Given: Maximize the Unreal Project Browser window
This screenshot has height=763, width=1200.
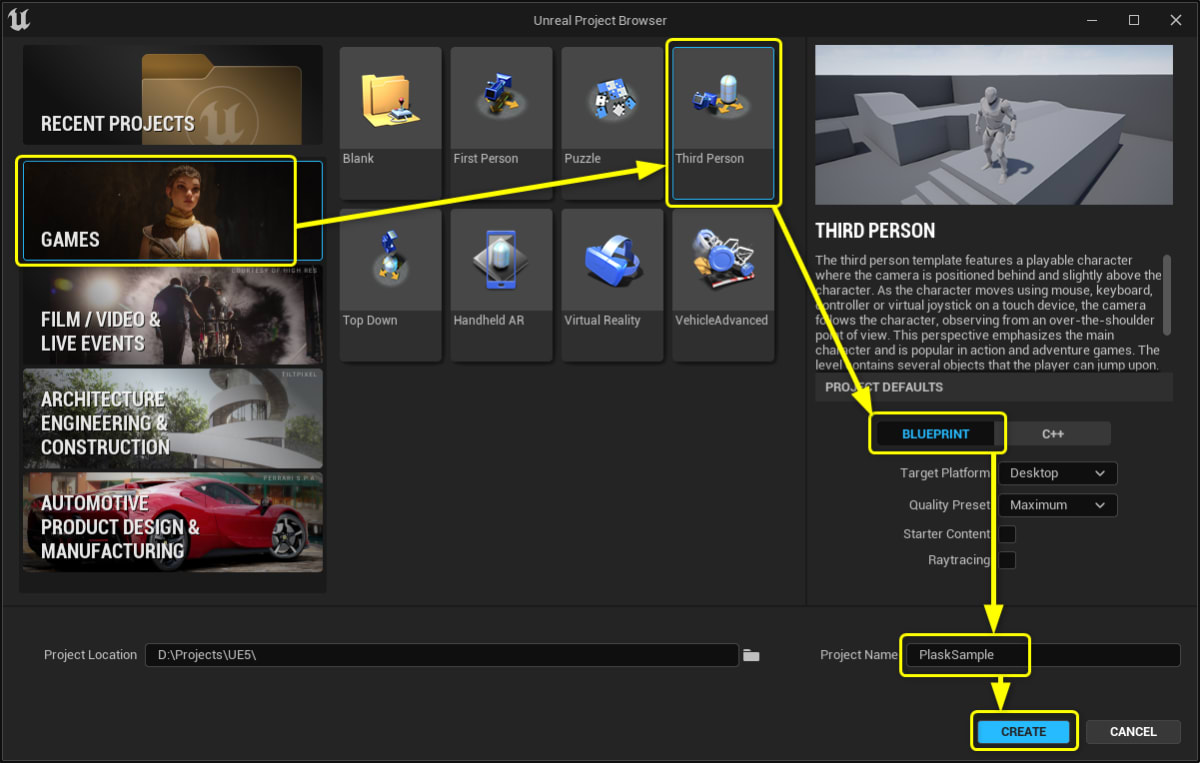Looking at the screenshot, I should (x=1133, y=20).
